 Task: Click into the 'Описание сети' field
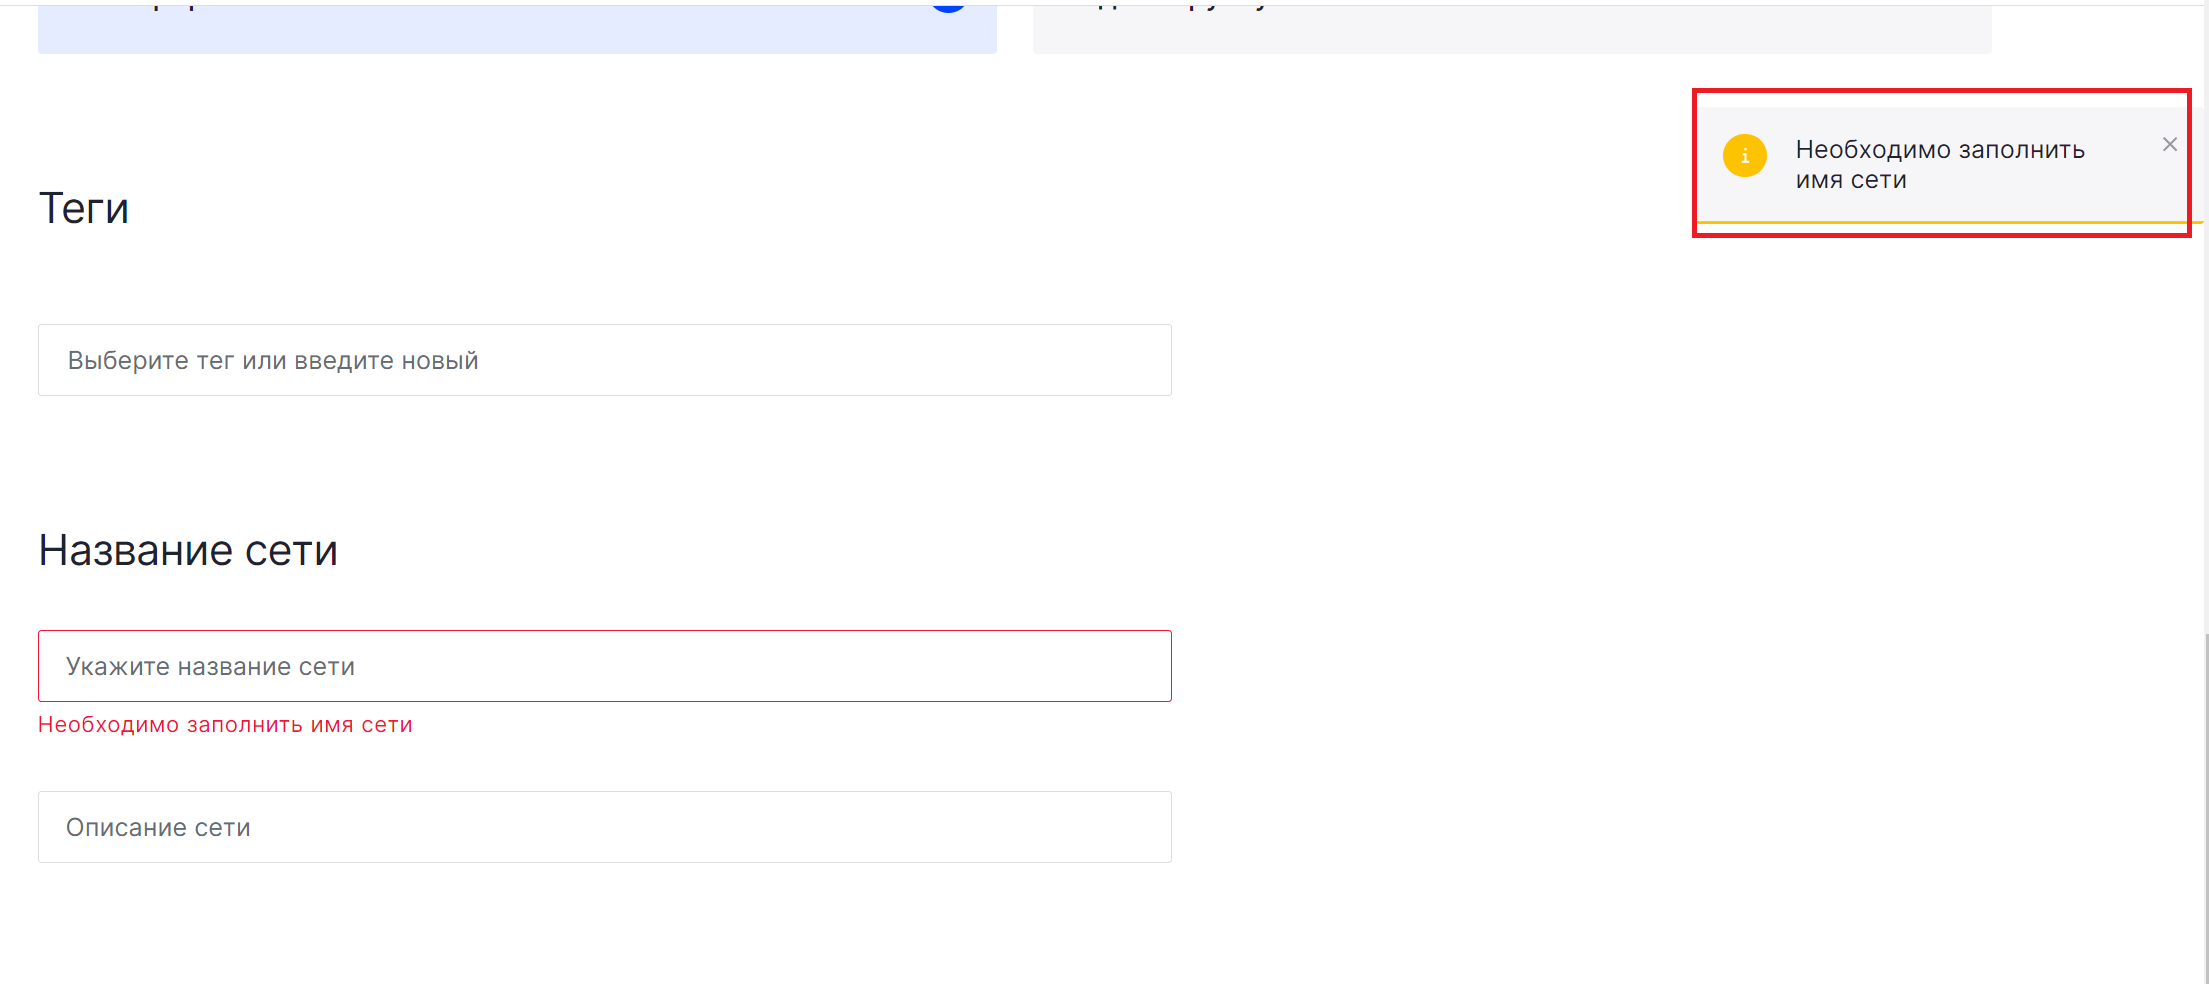(604, 827)
